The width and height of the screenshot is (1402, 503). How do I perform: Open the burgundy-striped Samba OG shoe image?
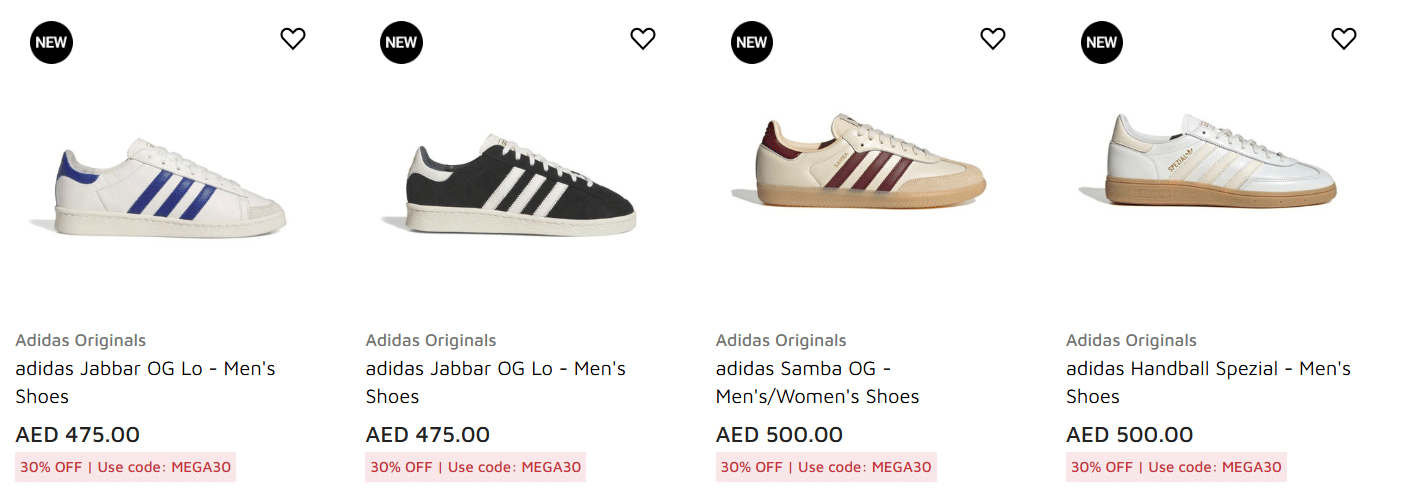pos(868,162)
